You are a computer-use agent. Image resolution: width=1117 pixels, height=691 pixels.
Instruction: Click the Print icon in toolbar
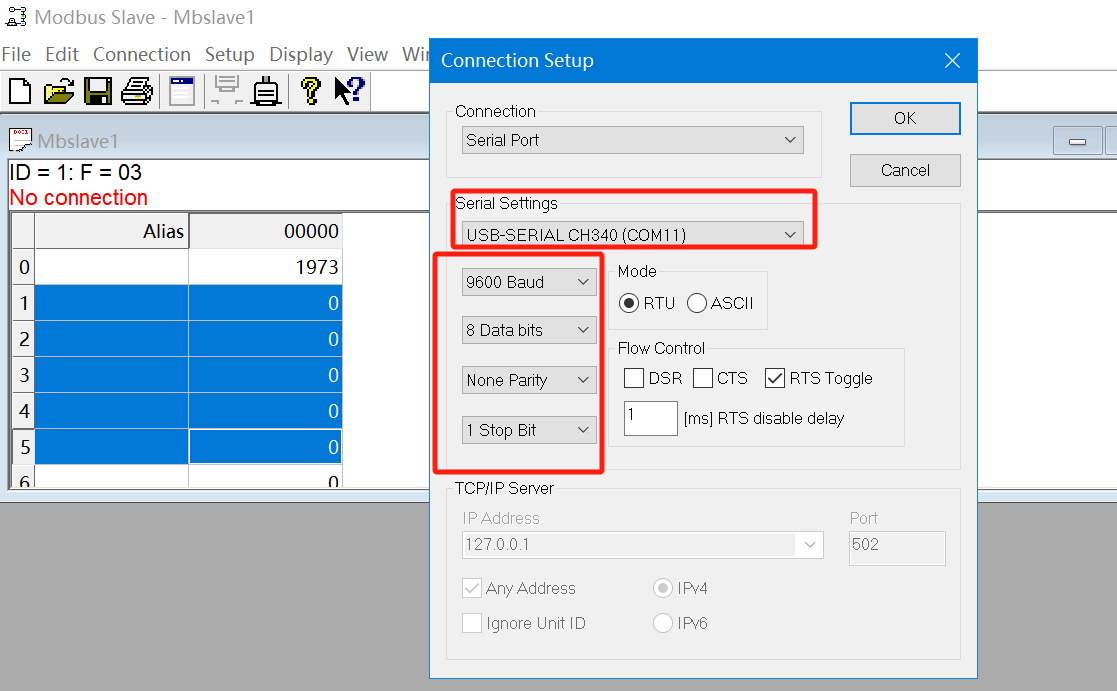pos(137,91)
